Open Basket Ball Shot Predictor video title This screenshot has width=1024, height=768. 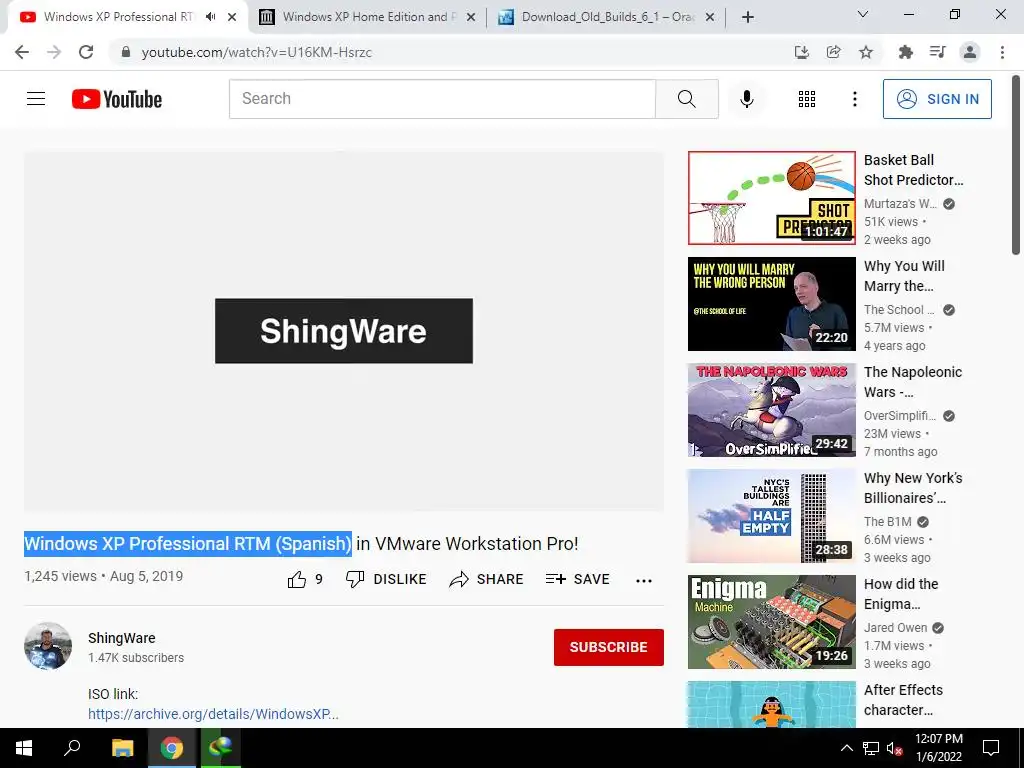point(913,170)
